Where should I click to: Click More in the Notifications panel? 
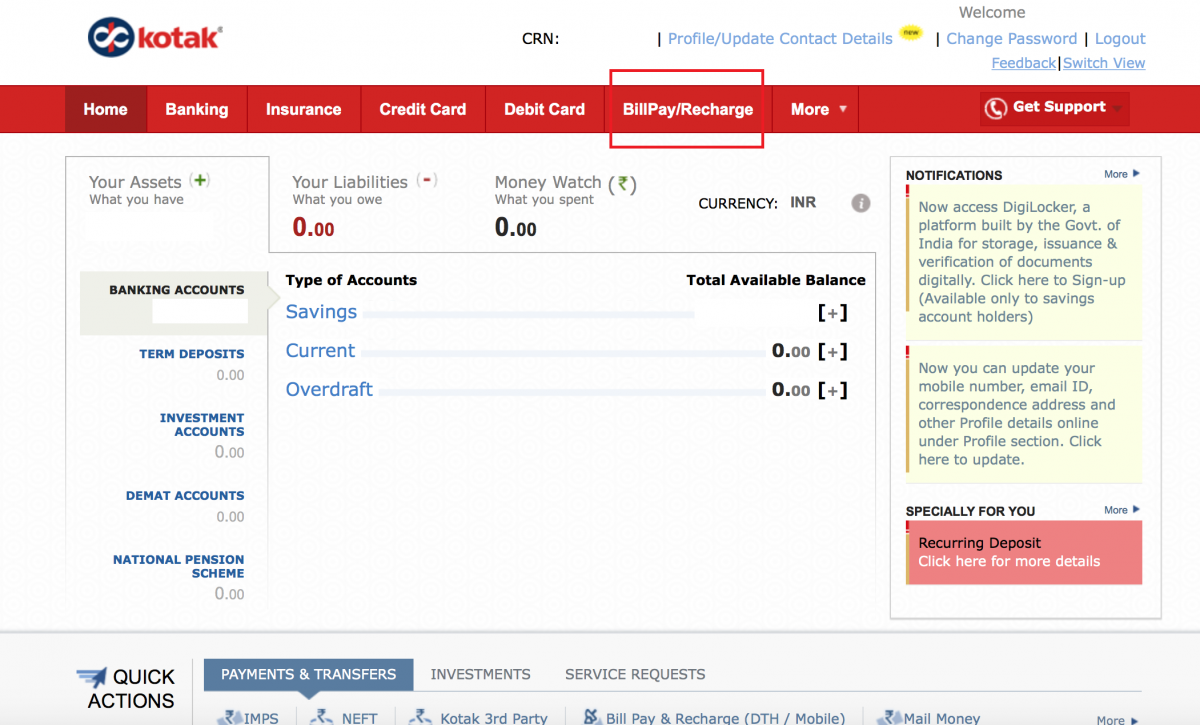[x=1117, y=173]
